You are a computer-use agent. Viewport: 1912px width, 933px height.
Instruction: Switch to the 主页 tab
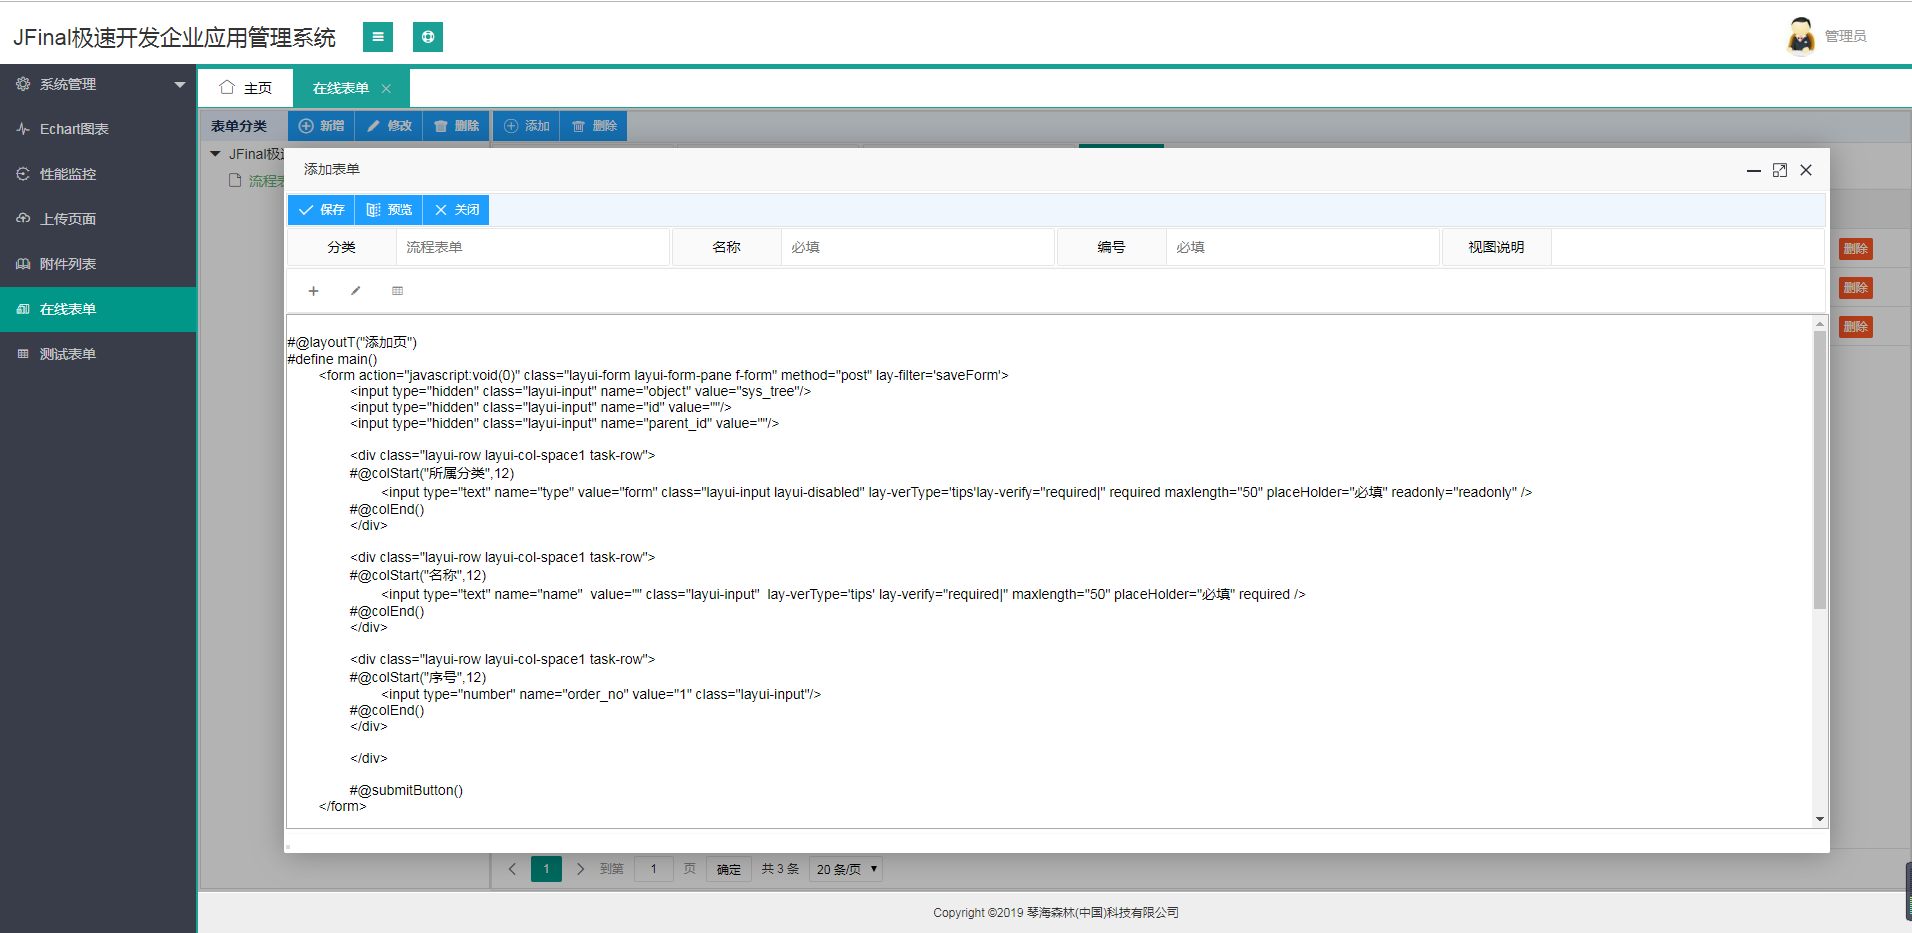(245, 88)
